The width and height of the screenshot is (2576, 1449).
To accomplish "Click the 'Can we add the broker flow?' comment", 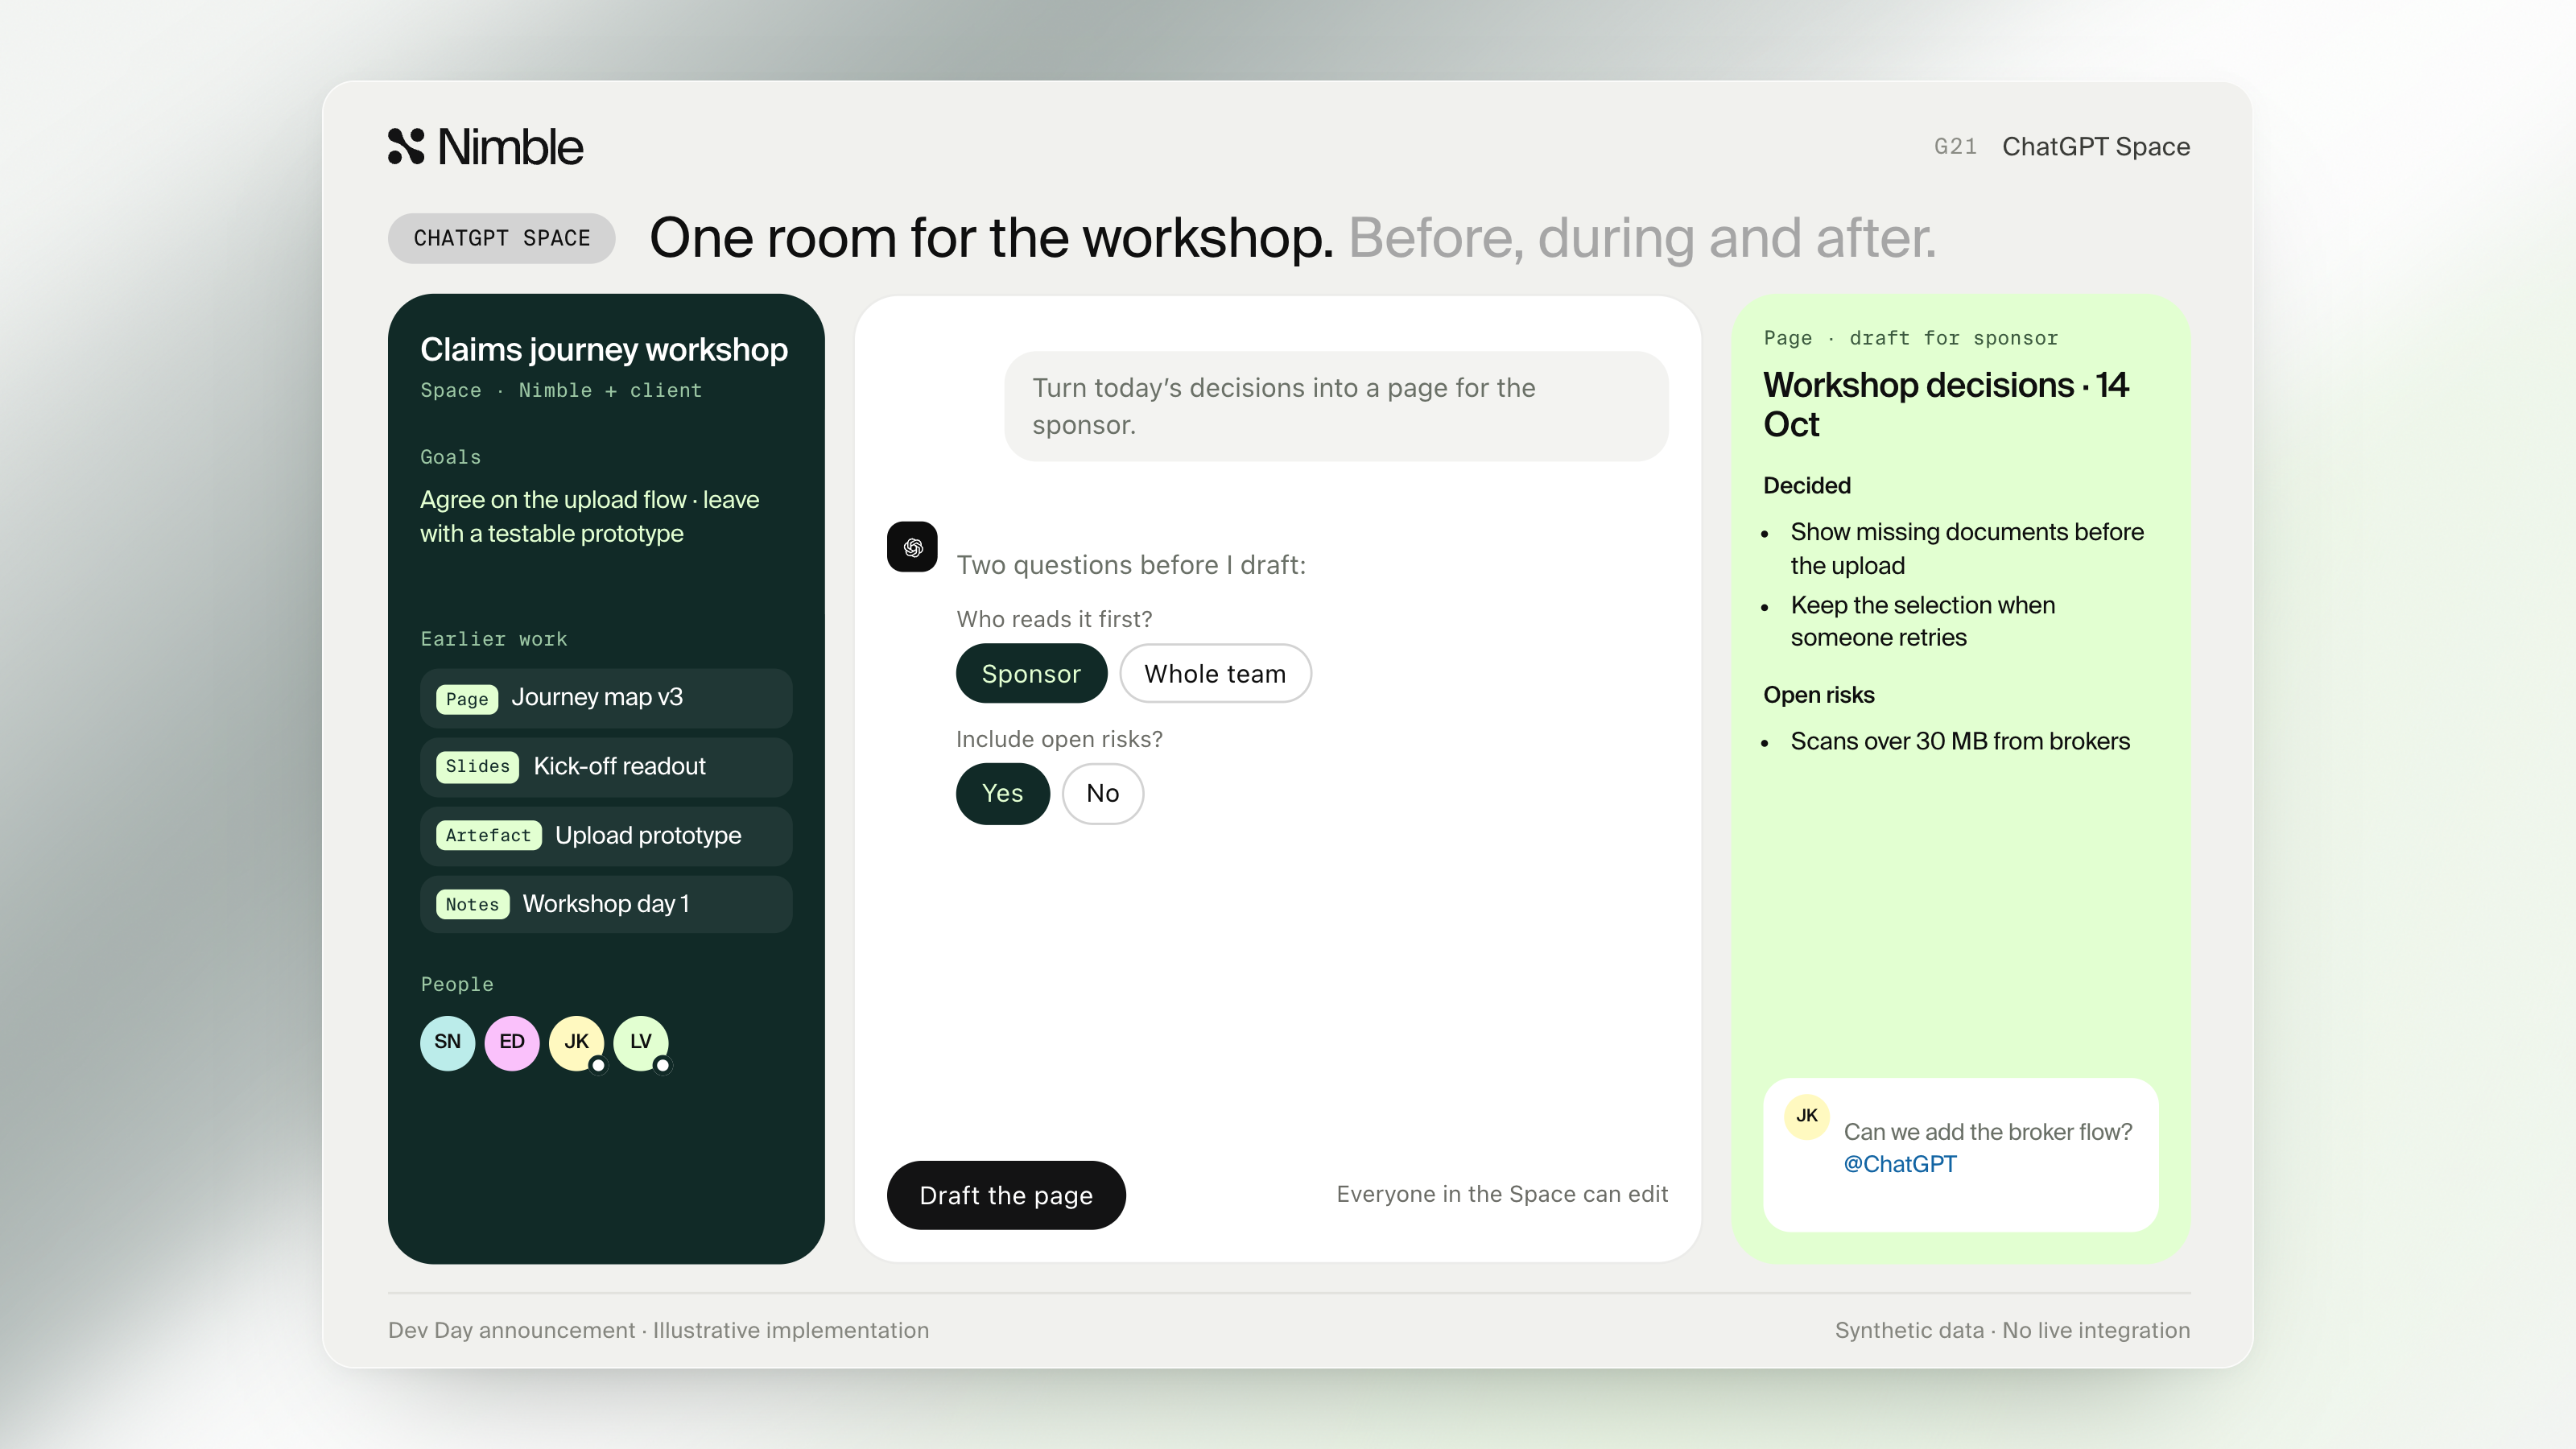I will pos(1988,1133).
